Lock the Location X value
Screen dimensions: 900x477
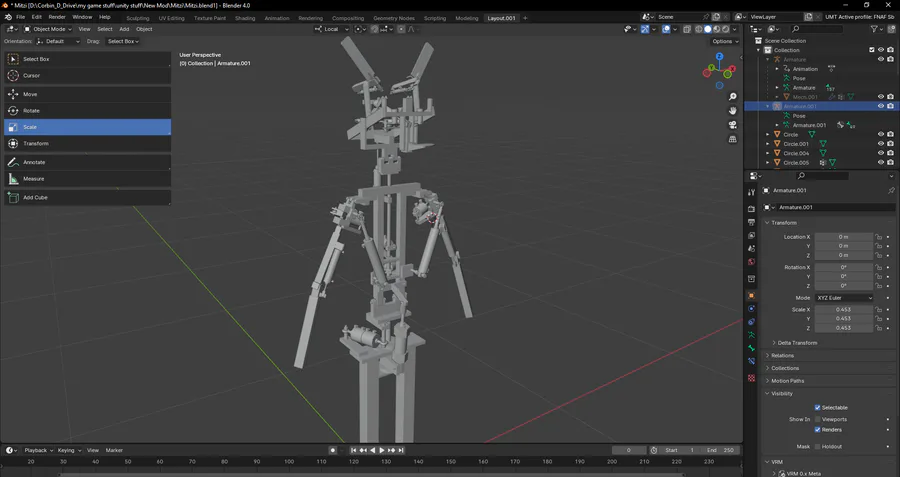(x=878, y=237)
